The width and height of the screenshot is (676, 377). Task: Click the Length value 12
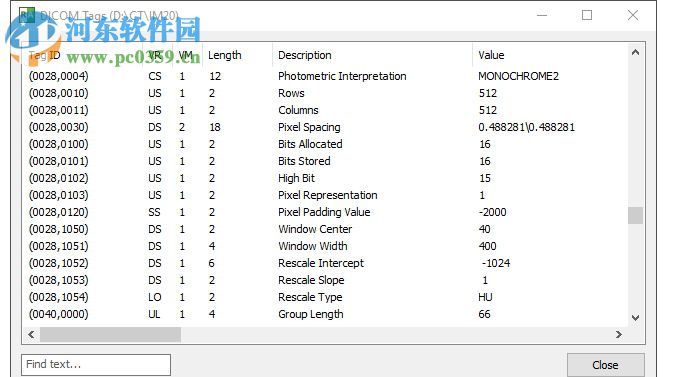tap(215, 76)
